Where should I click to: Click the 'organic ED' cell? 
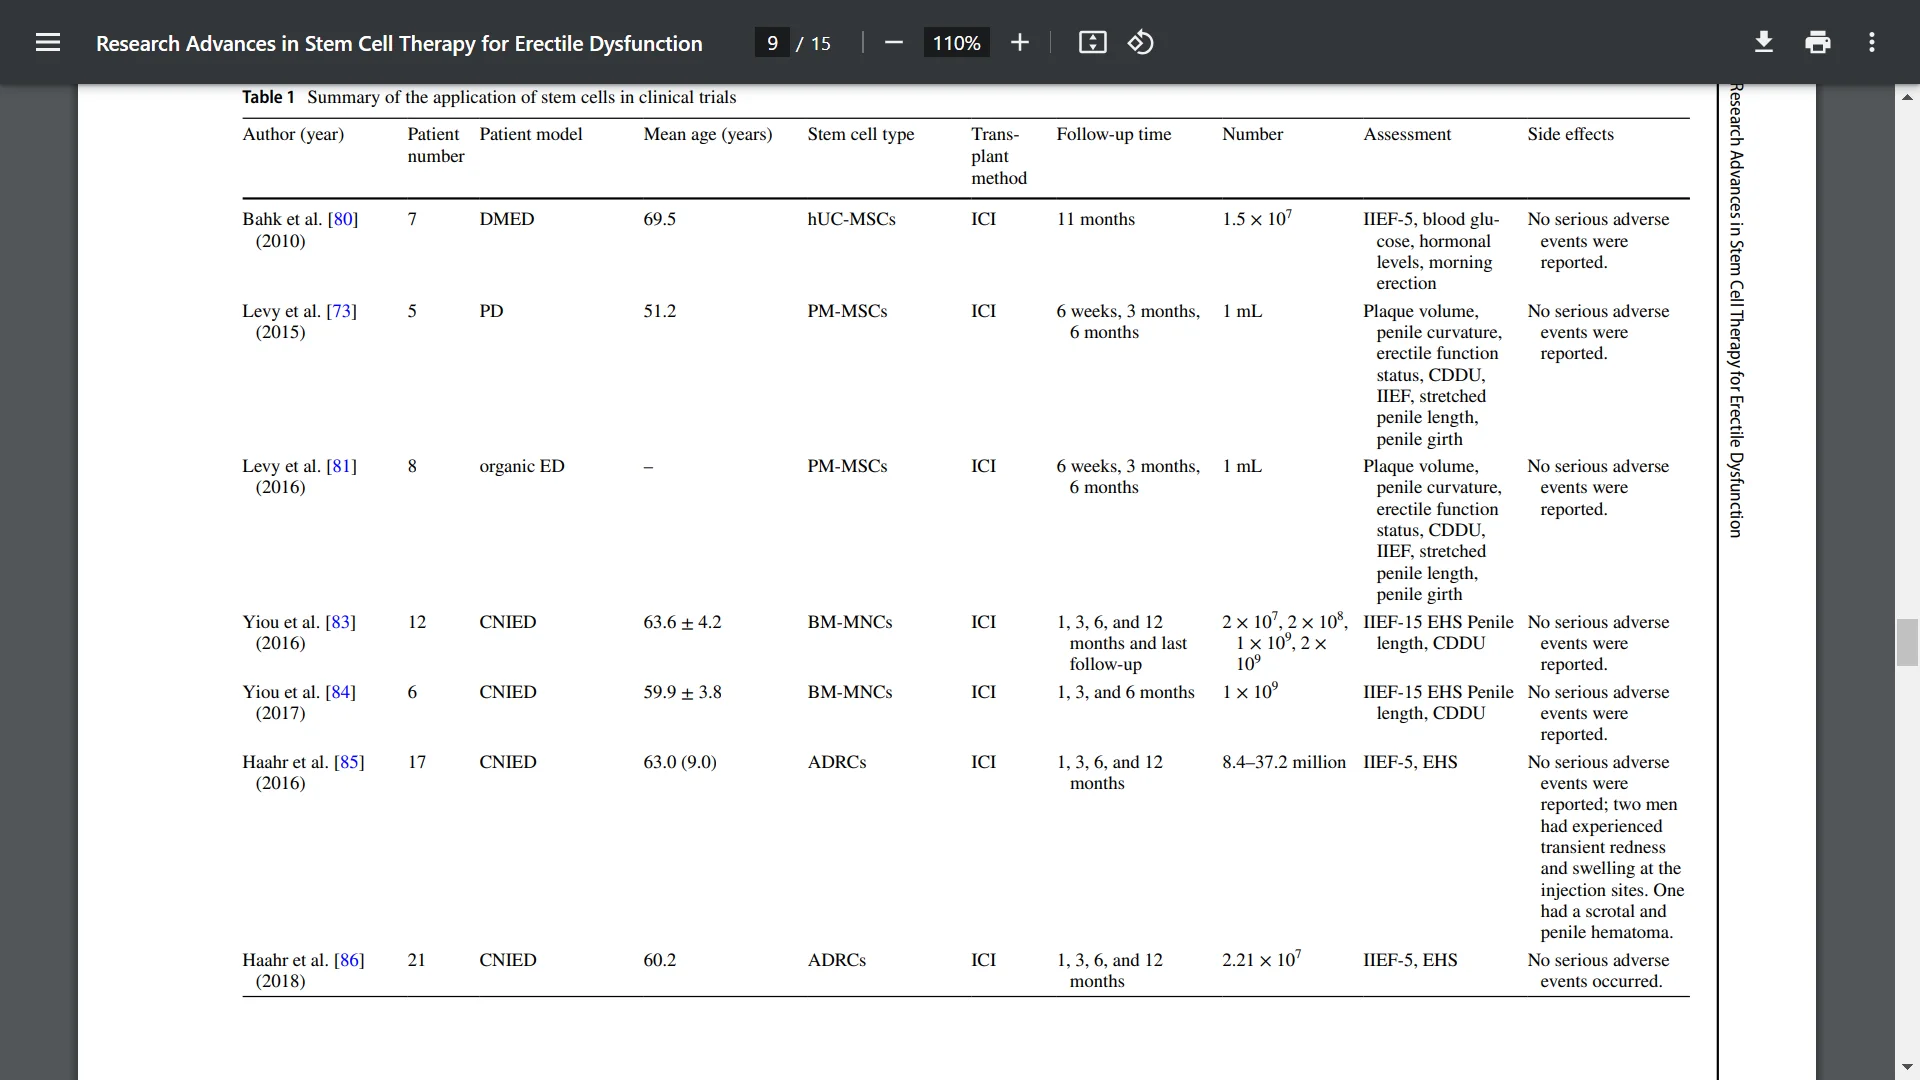point(522,466)
